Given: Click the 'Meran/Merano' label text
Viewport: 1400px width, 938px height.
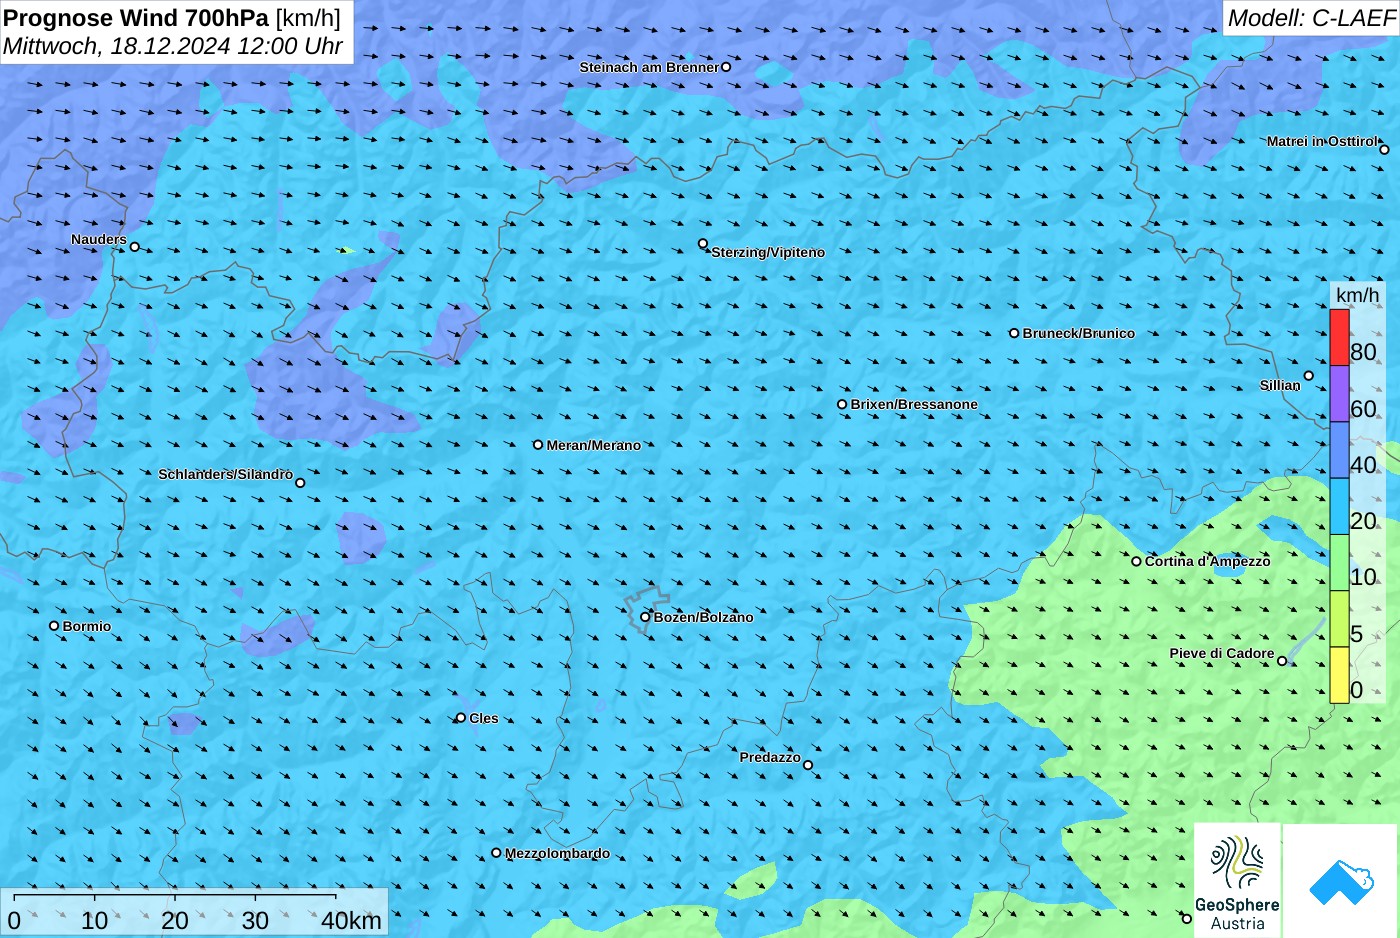Looking at the screenshot, I should pos(594,445).
